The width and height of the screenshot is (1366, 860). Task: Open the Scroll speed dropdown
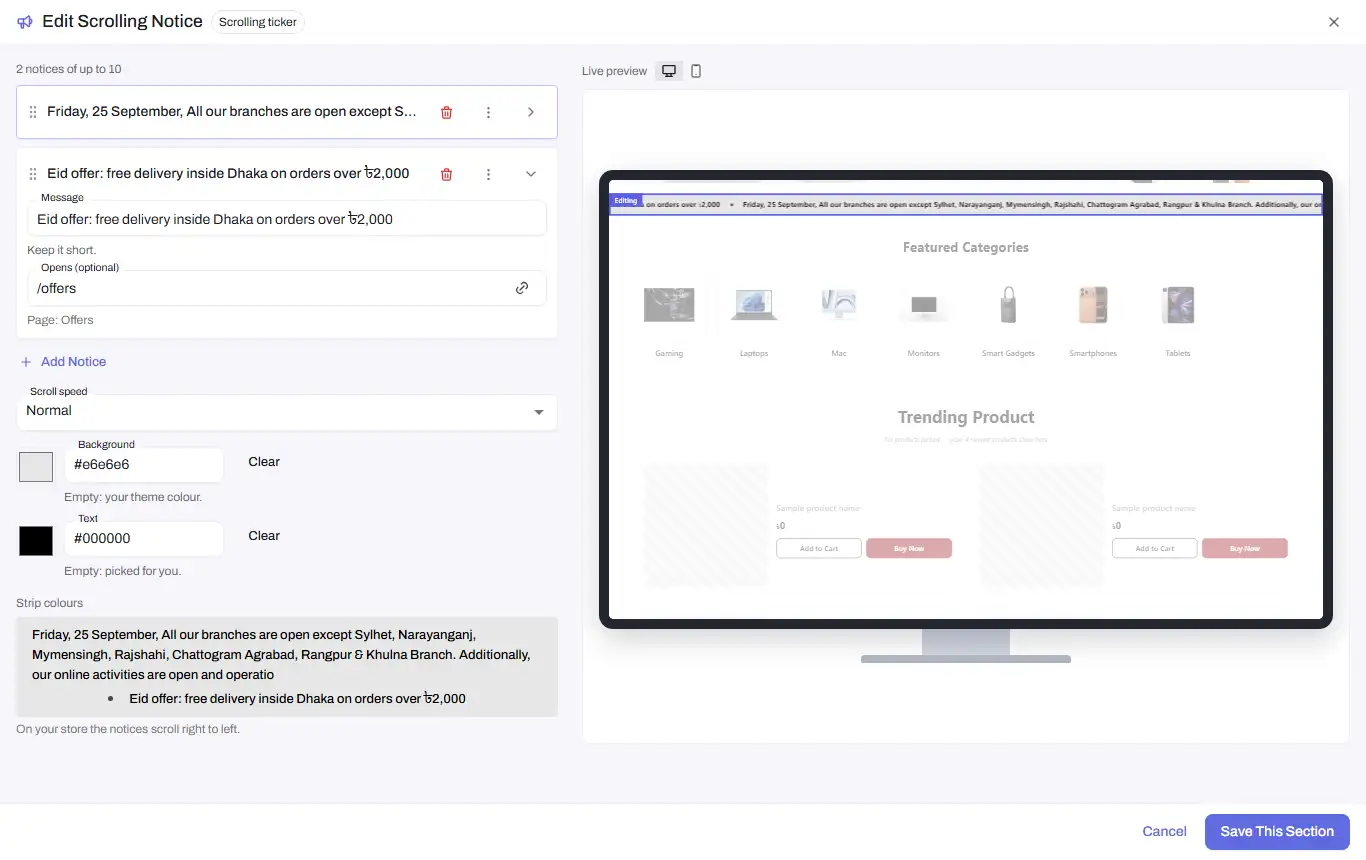pyautogui.click(x=287, y=411)
